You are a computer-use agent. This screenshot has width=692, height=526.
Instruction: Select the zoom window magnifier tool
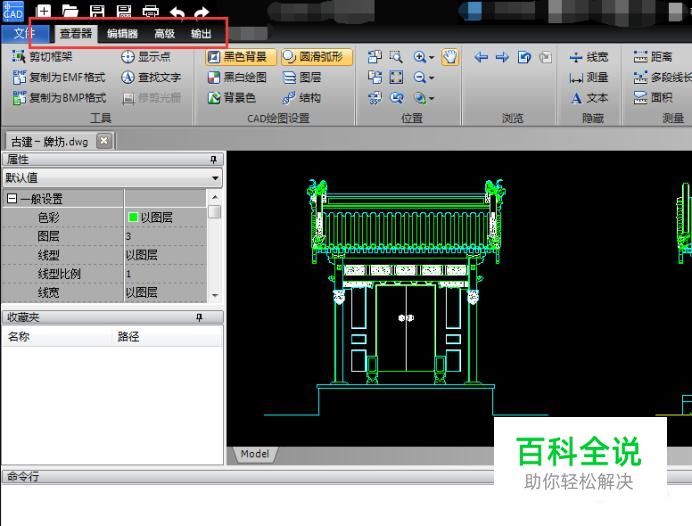pyautogui.click(x=396, y=56)
